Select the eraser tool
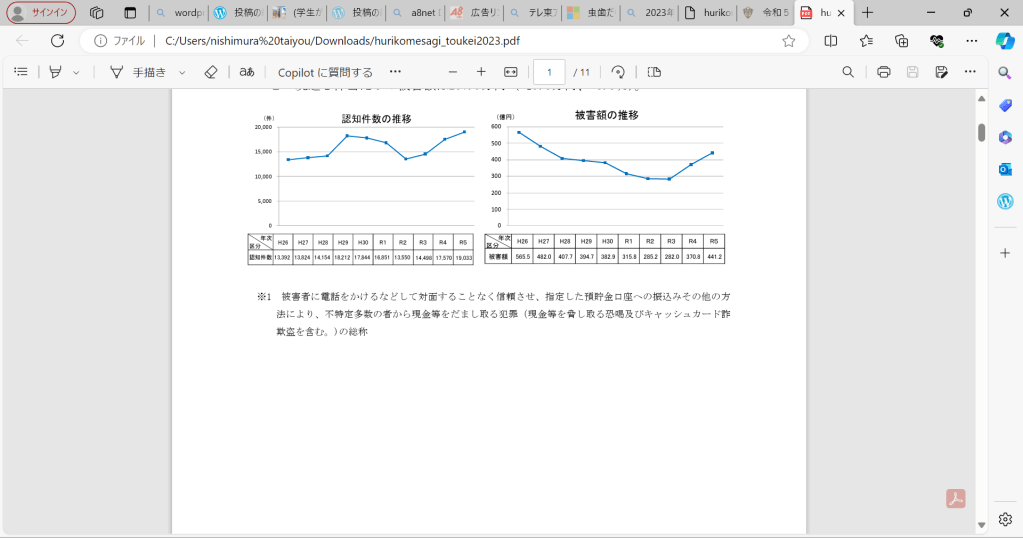The image size is (1023, 538). pos(210,72)
